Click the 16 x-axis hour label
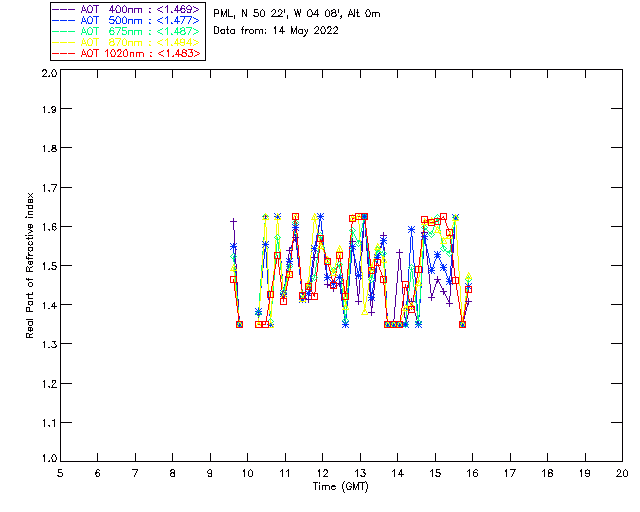640x512 pixels. coord(472,473)
